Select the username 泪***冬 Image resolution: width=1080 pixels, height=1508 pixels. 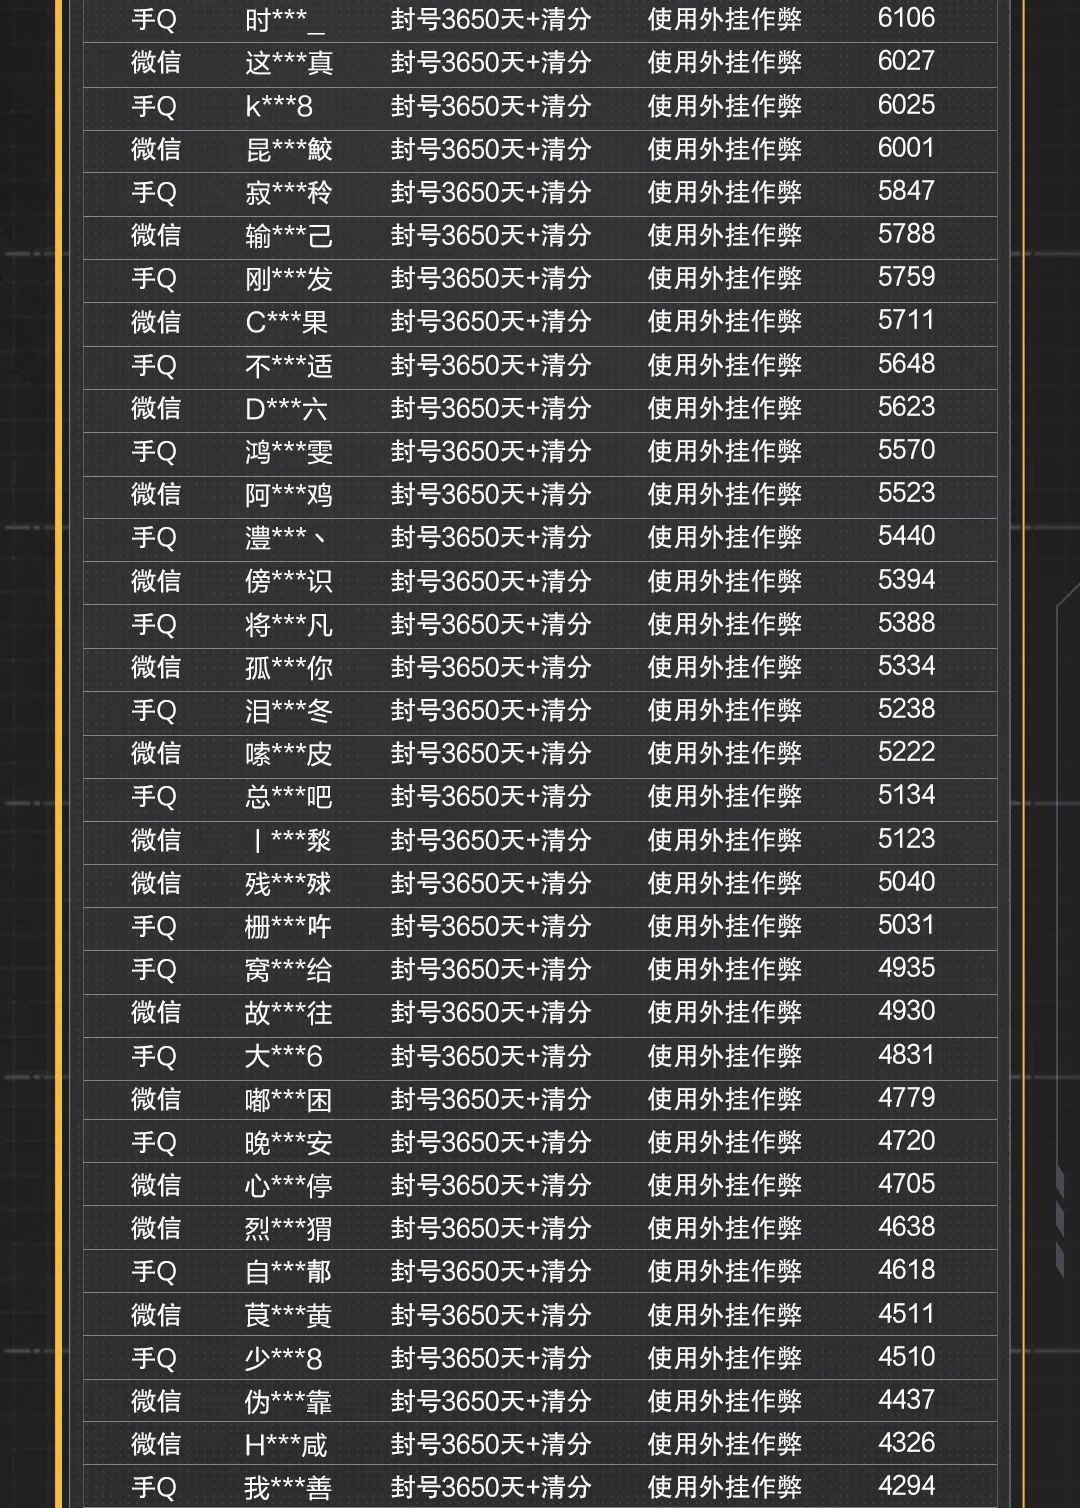tap(289, 710)
